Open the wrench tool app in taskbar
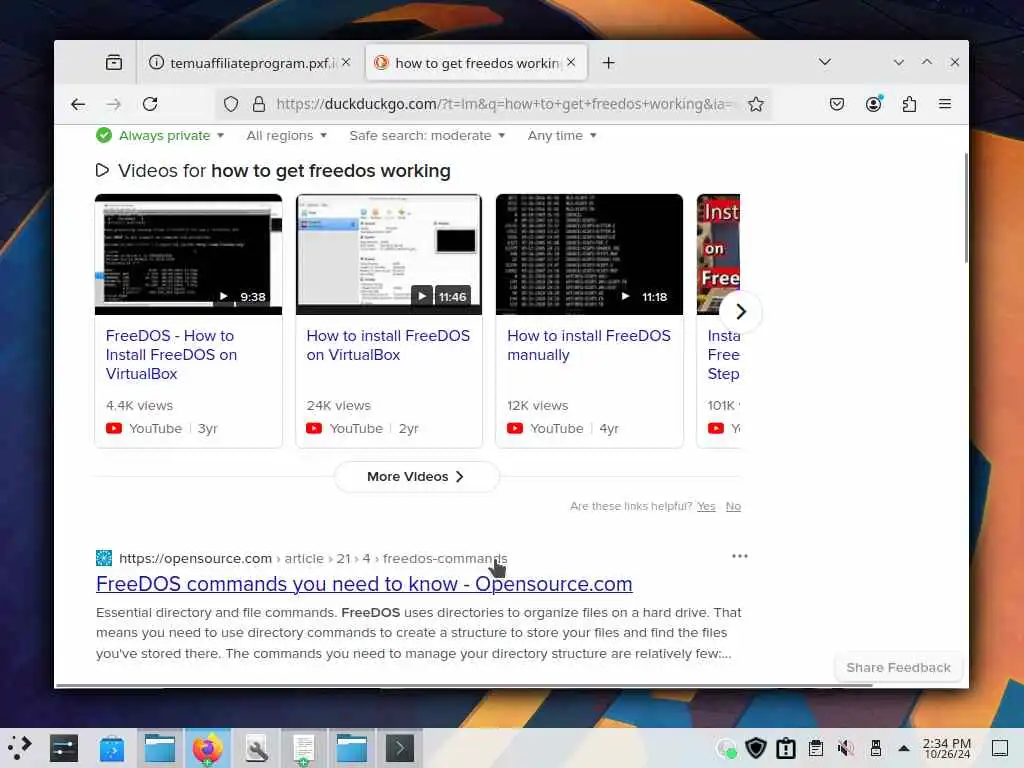 tap(256, 748)
